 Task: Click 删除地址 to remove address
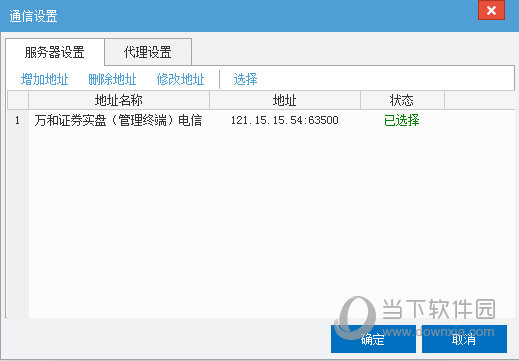[112, 80]
